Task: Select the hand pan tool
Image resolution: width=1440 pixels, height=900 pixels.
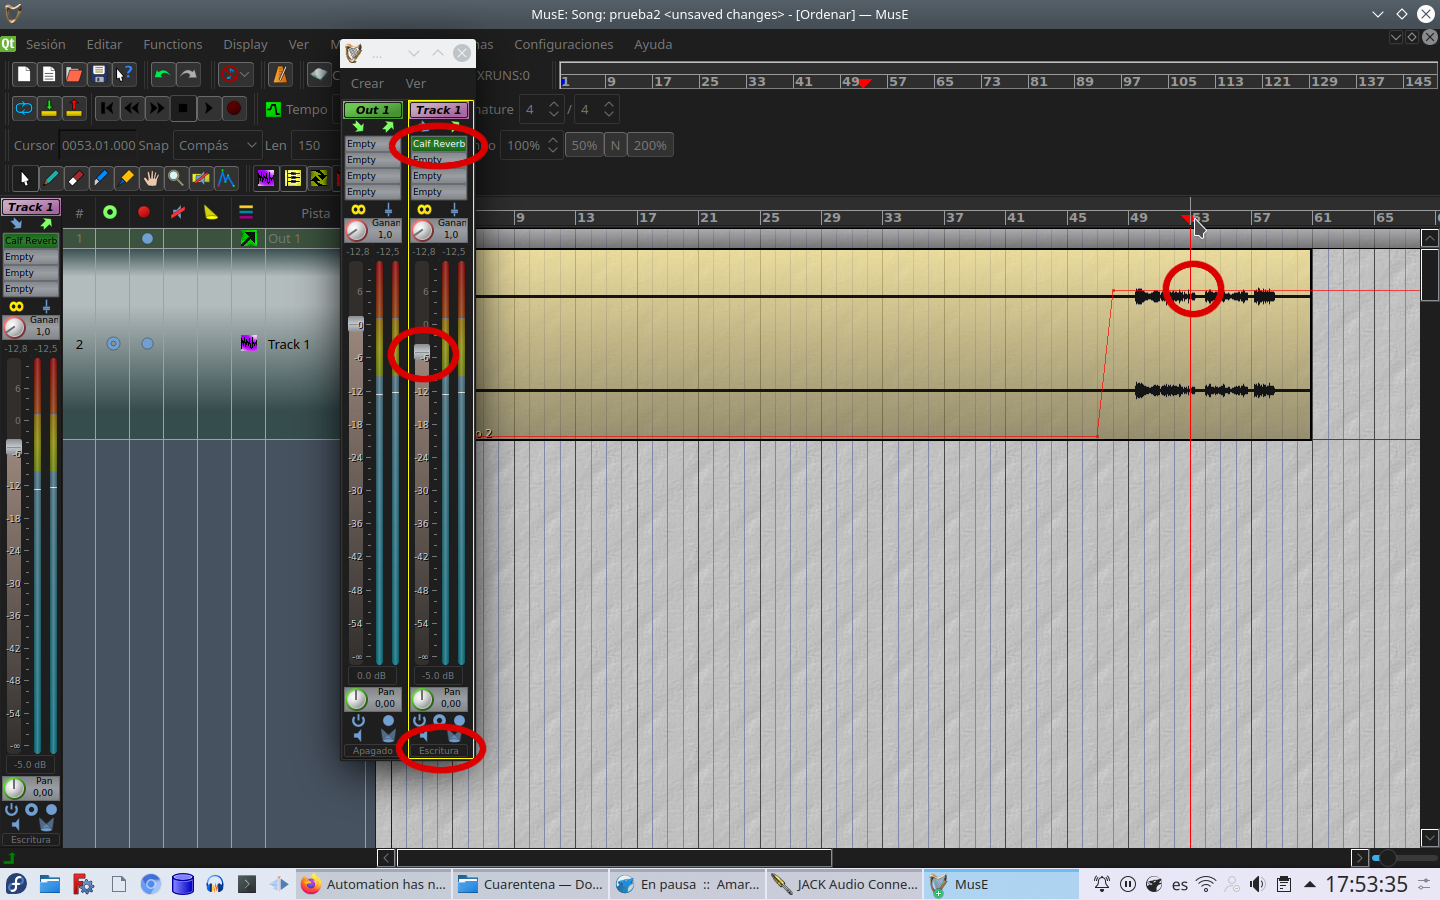Action: [150, 178]
